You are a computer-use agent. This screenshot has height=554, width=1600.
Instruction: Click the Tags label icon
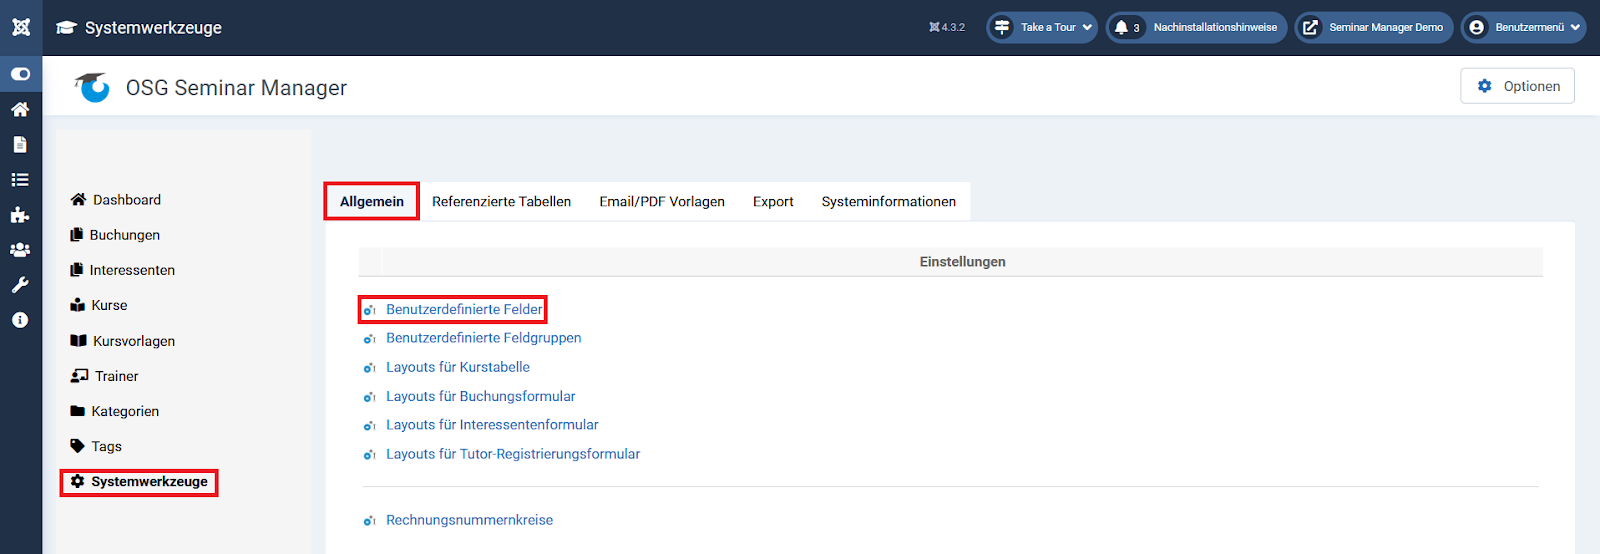pos(77,446)
